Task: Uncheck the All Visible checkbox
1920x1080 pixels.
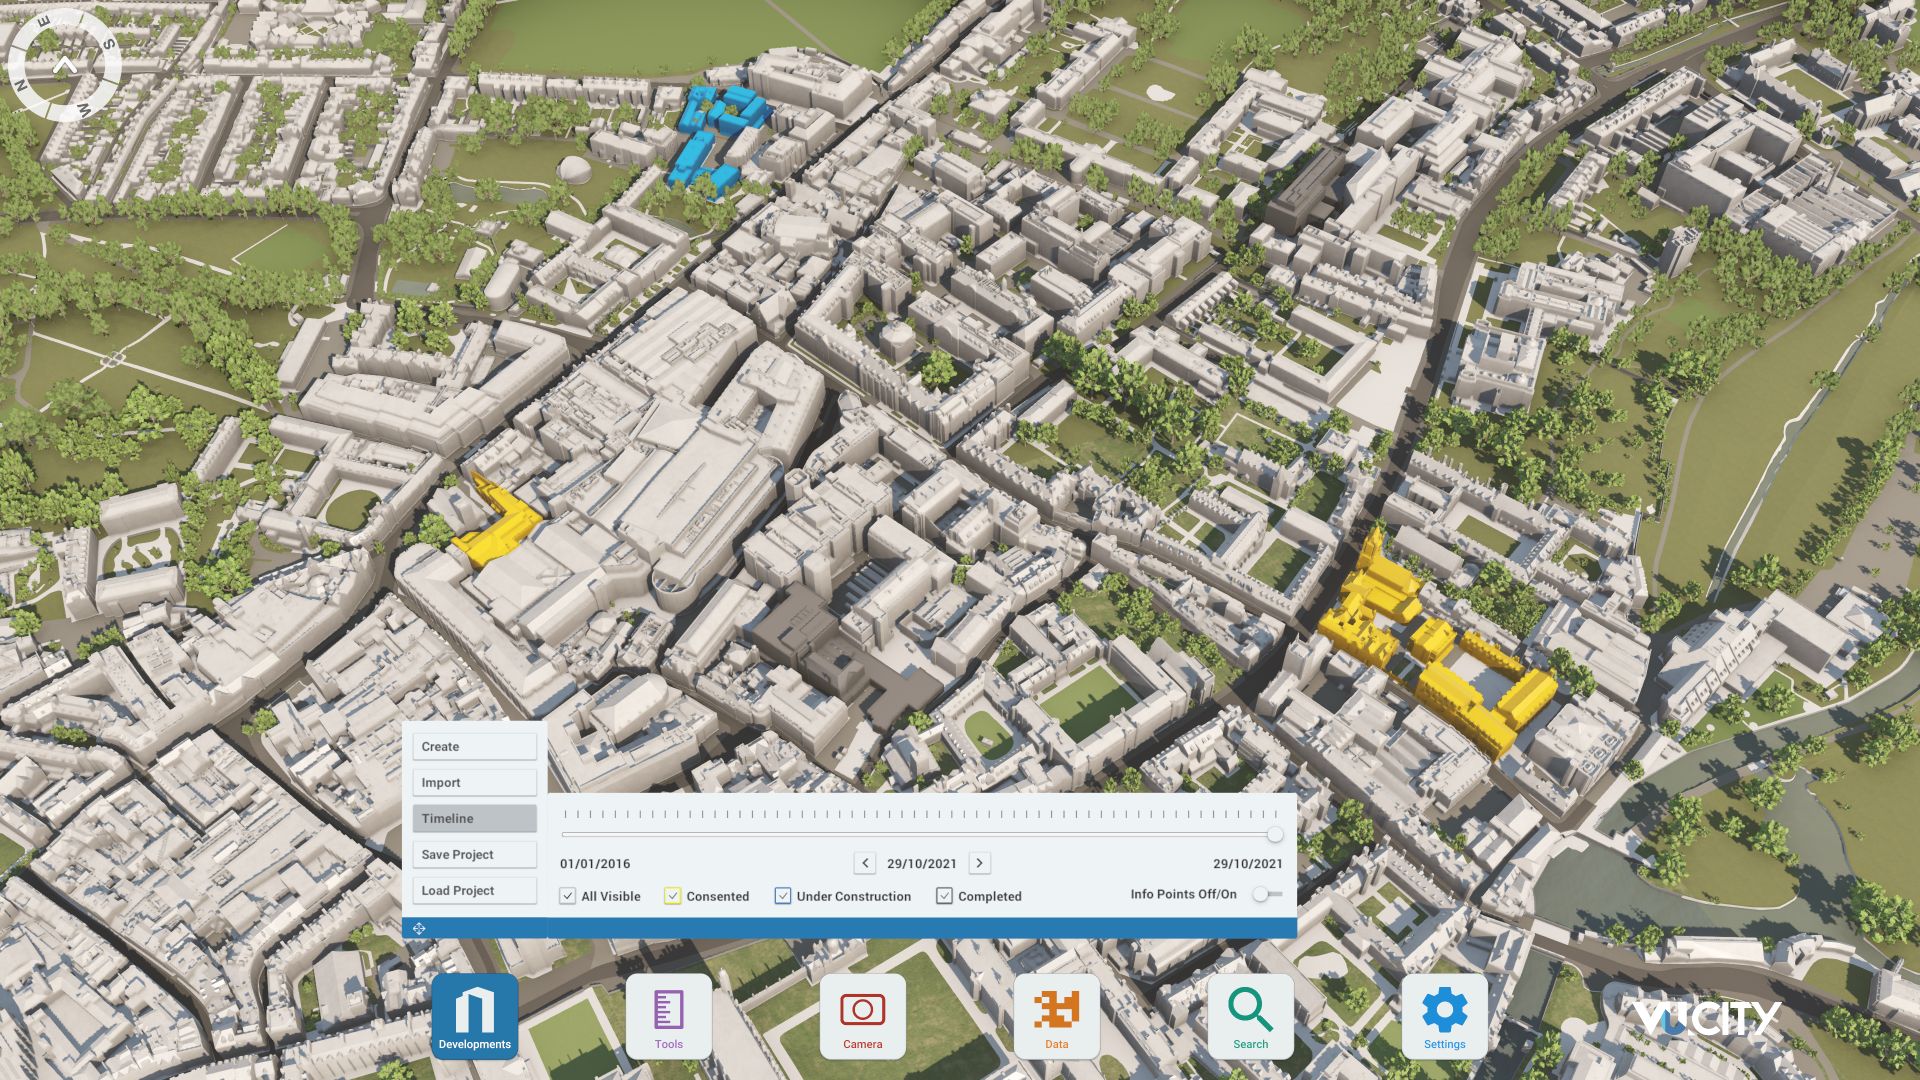Action: click(569, 896)
